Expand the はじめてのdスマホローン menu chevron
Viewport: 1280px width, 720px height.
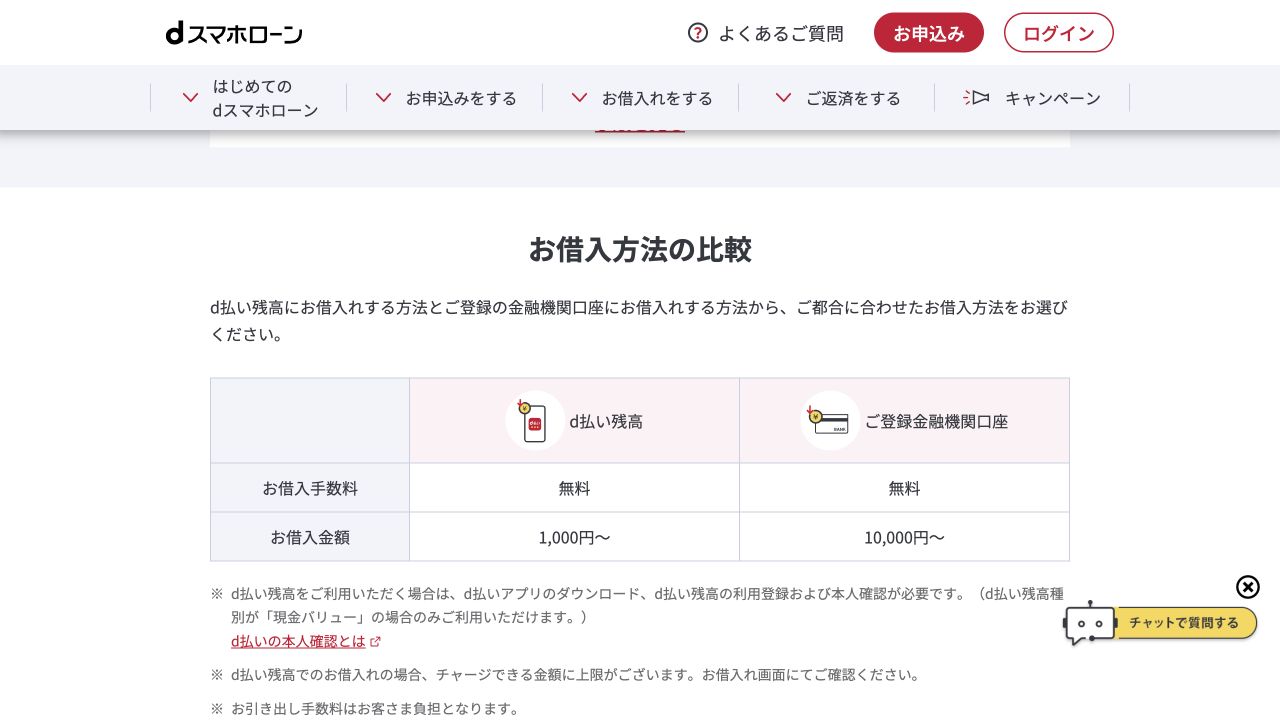point(190,98)
